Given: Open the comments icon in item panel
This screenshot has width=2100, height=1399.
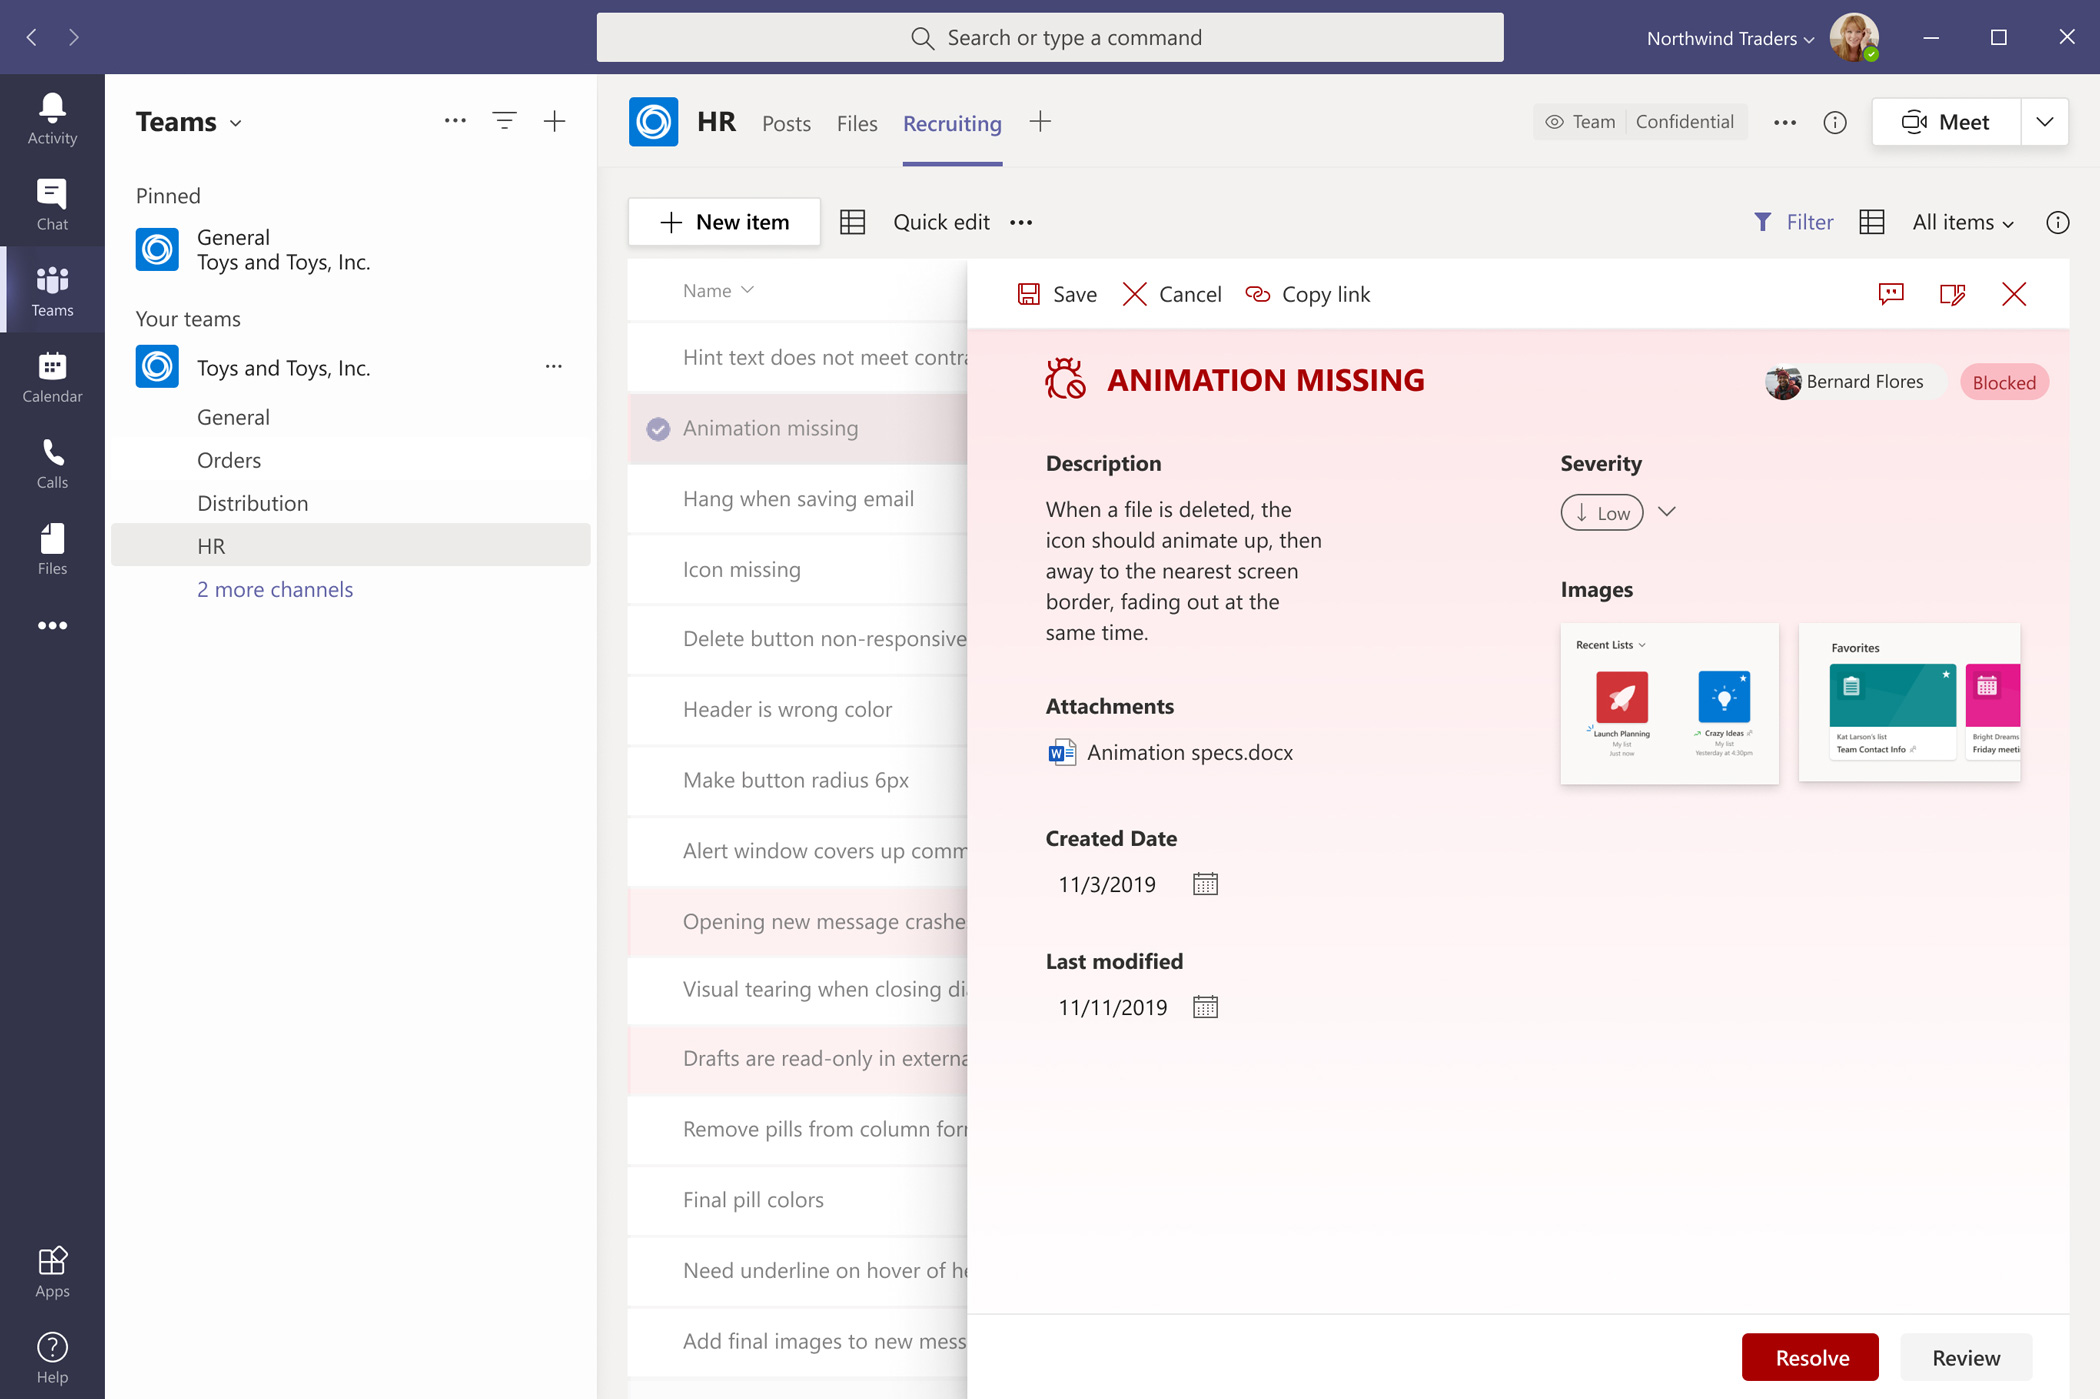Looking at the screenshot, I should point(1890,294).
